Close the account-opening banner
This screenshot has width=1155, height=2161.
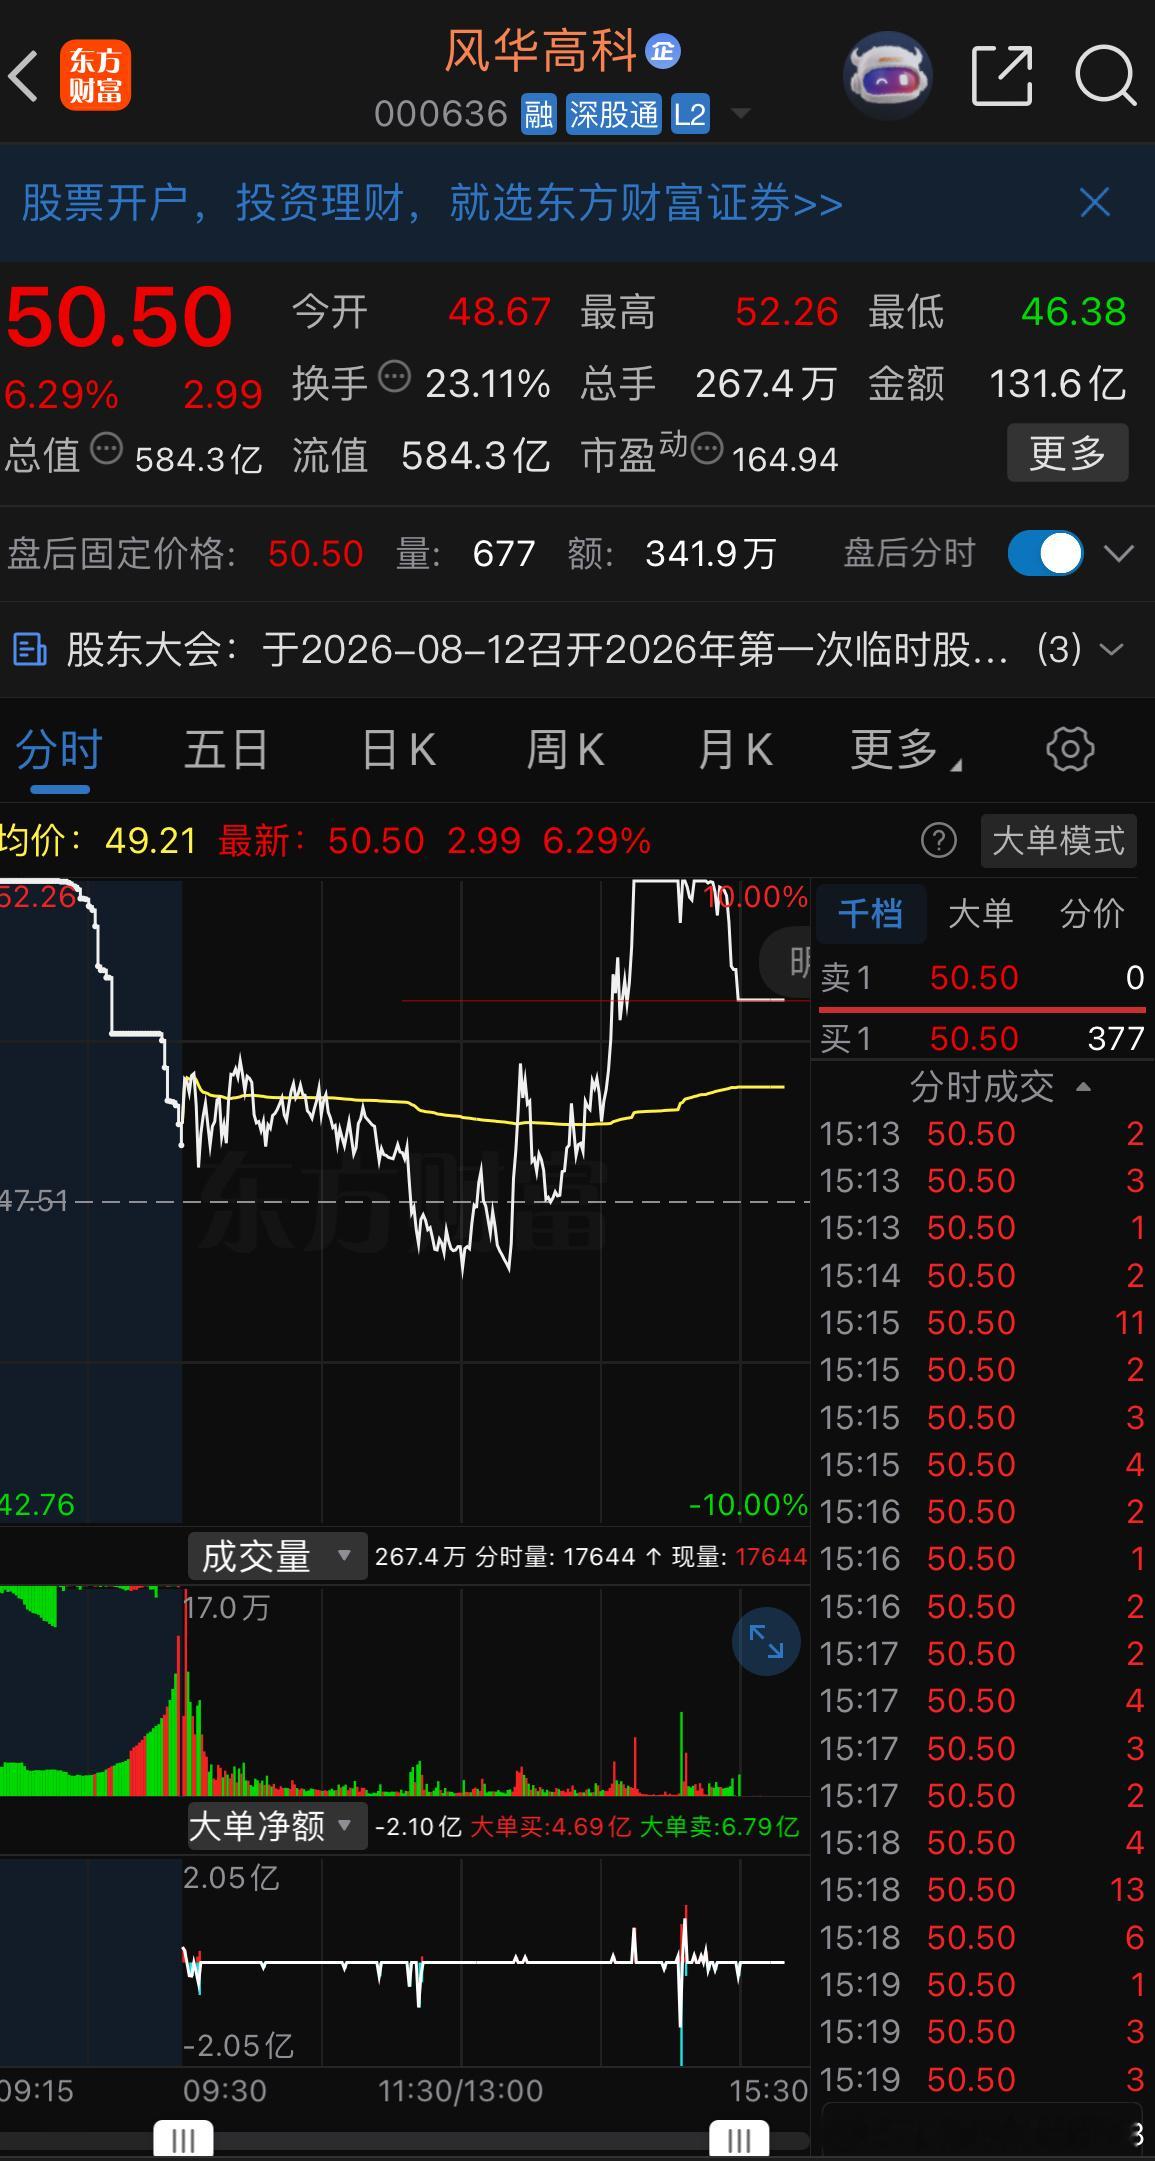coord(1095,203)
